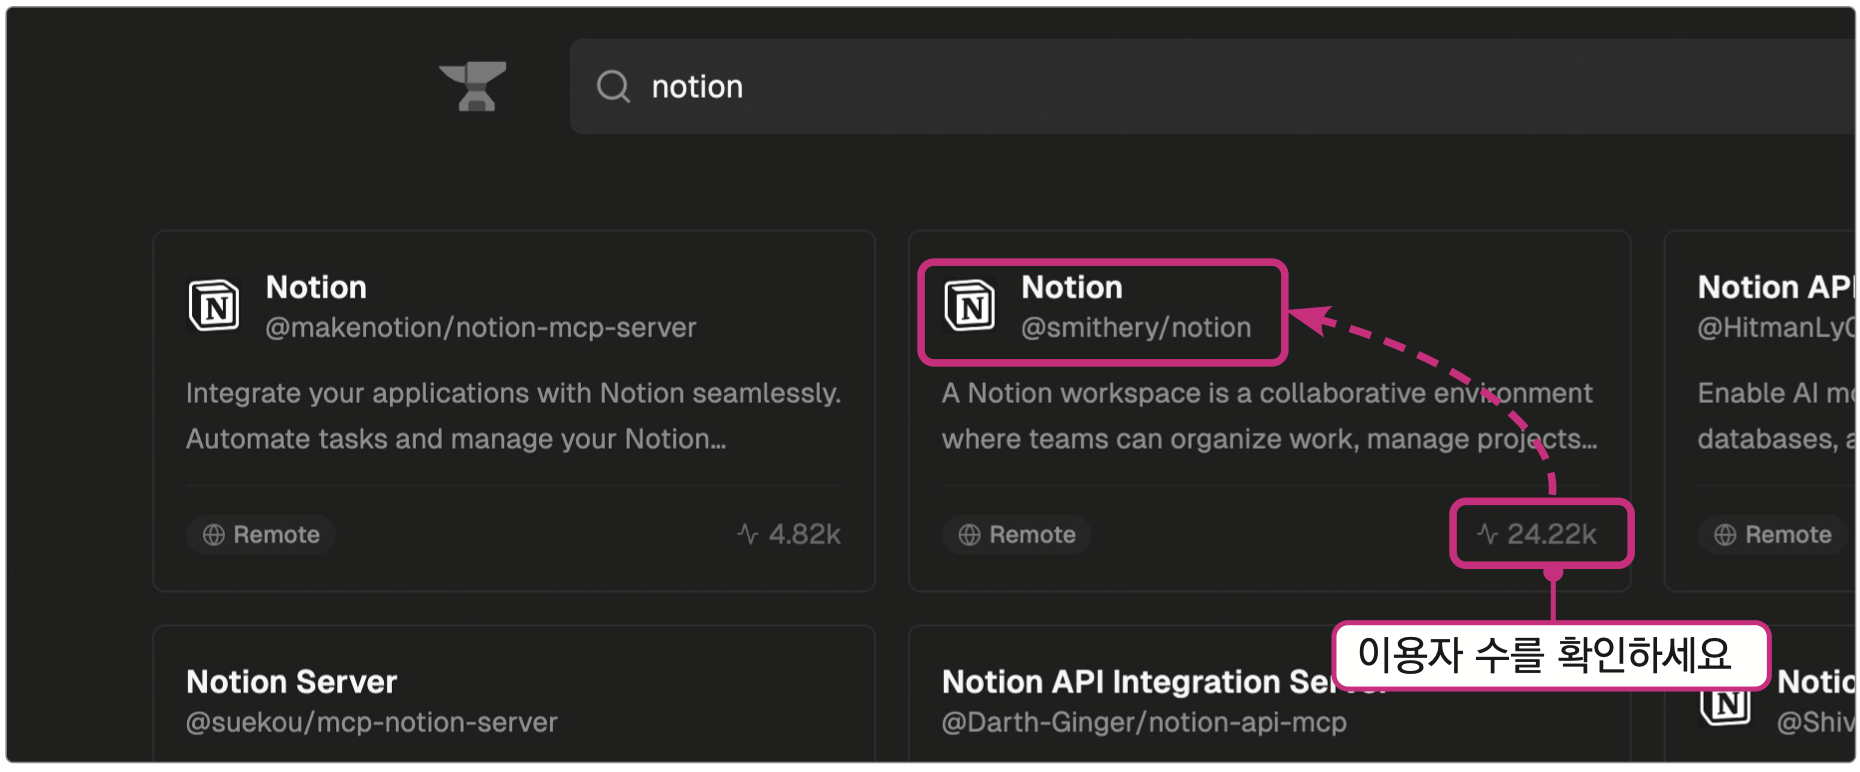This screenshot has width=1860, height=772.
Task: Click the Notion logo in the makenotion card
Action: [214, 306]
